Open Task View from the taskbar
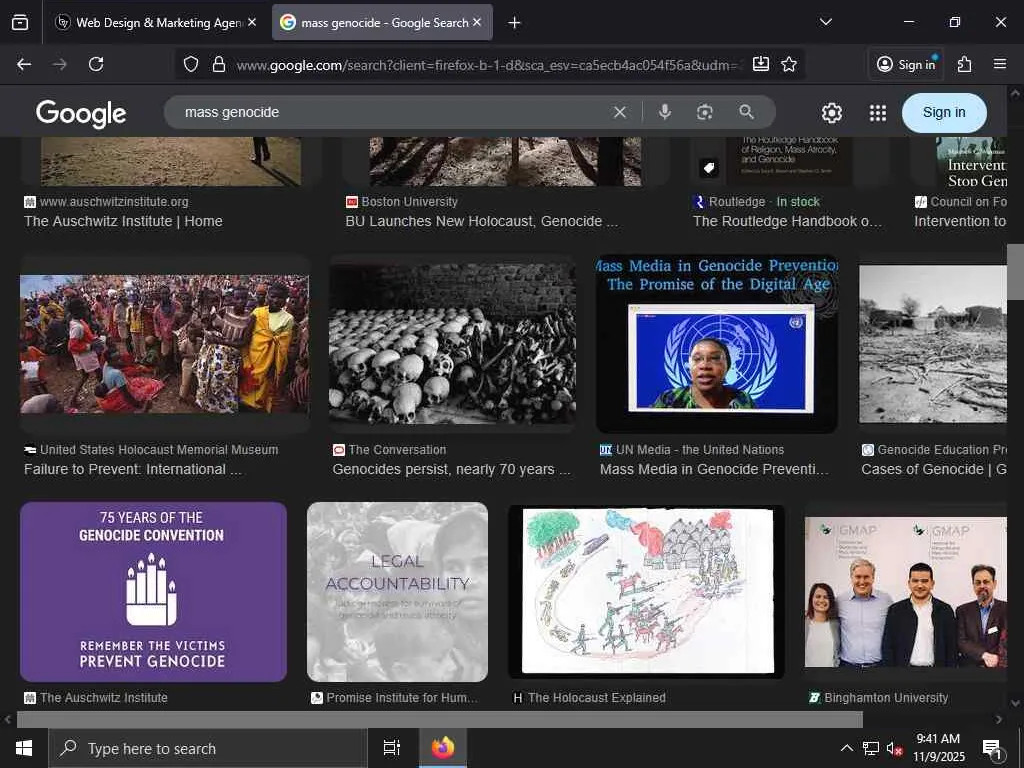Screen dimensions: 1024x768 coord(392,748)
